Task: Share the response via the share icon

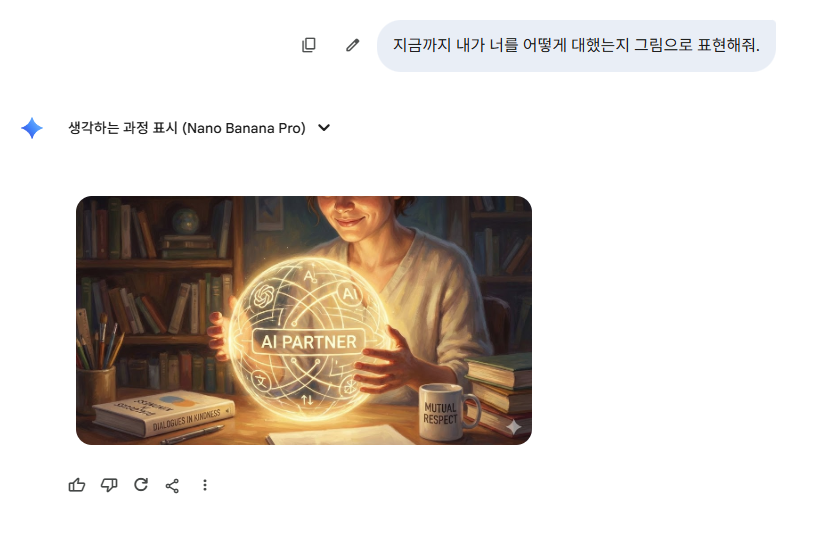Action: pos(172,486)
